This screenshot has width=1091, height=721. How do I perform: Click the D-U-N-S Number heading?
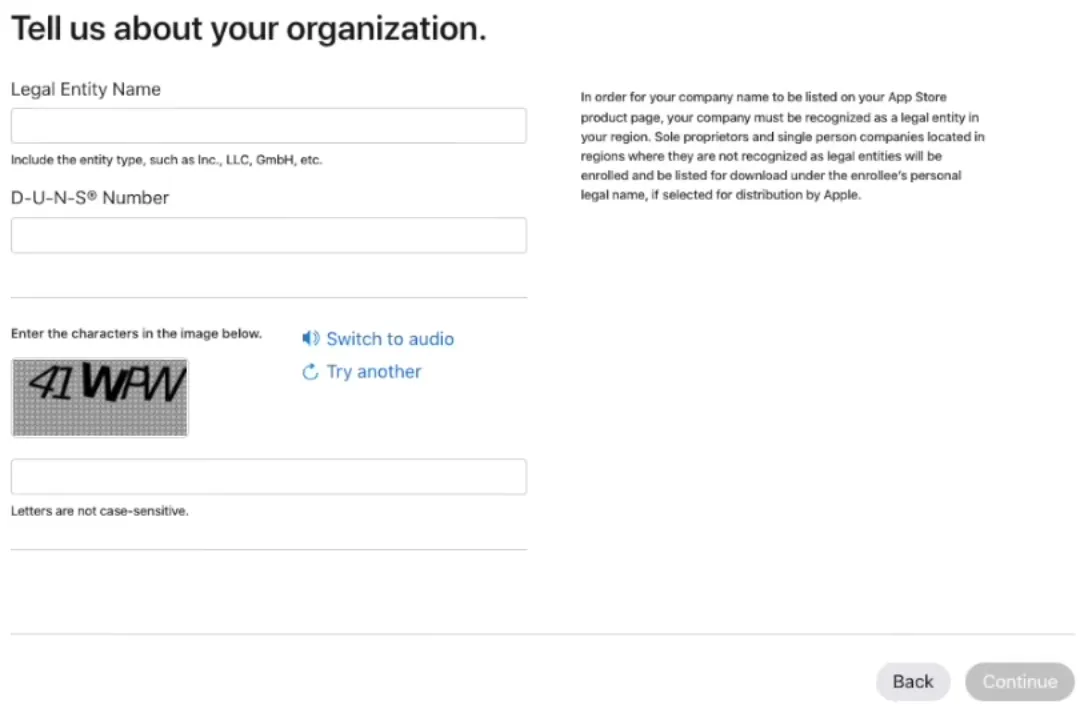[x=89, y=197]
